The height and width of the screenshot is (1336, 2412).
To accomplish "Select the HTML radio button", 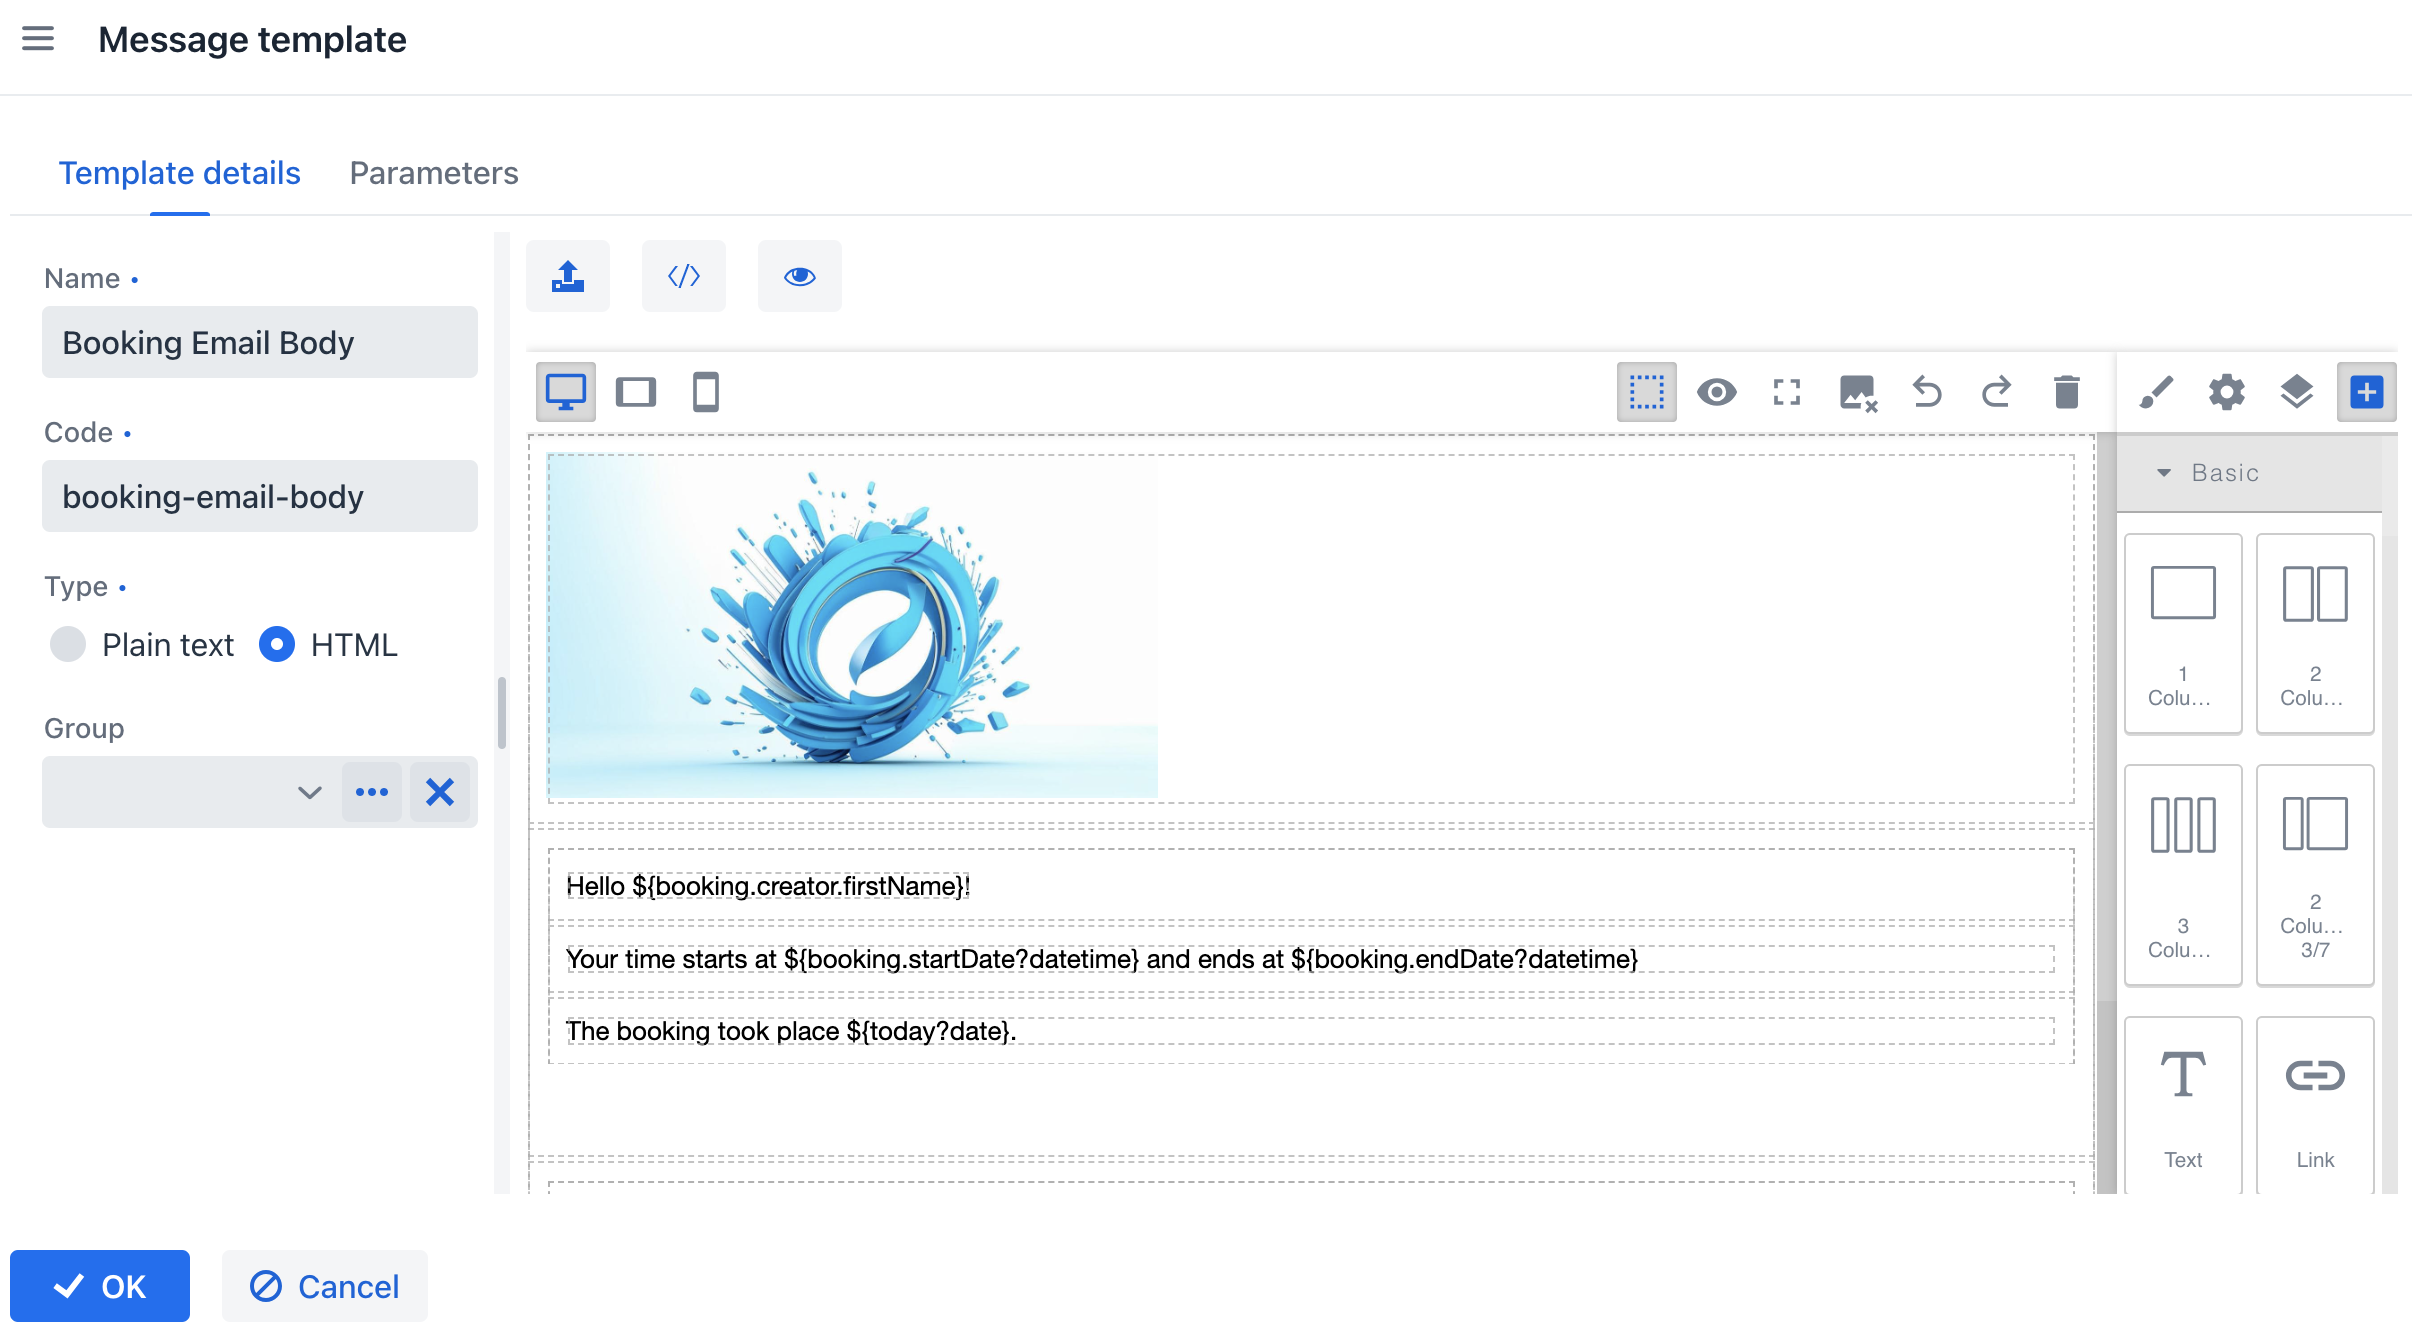I will (x=277, y=645).
